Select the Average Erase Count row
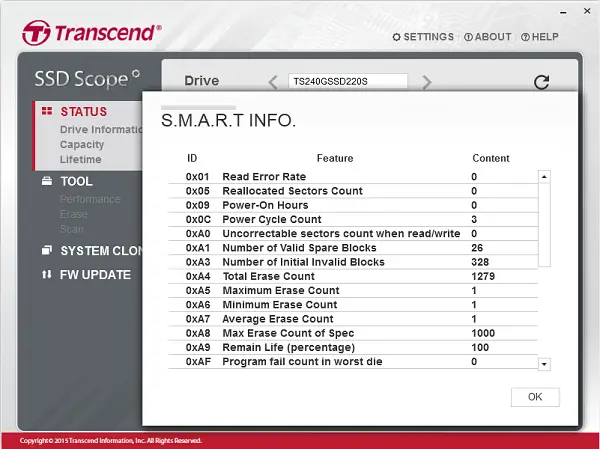This screenshot has height=449, width=600. (353, 318)
